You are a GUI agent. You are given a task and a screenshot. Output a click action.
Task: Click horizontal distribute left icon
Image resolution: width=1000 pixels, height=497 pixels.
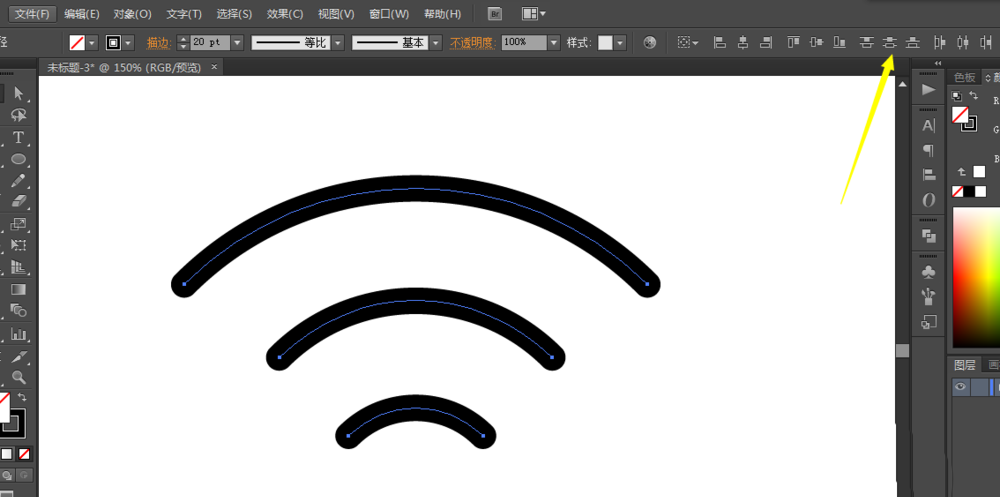(940, 43)
